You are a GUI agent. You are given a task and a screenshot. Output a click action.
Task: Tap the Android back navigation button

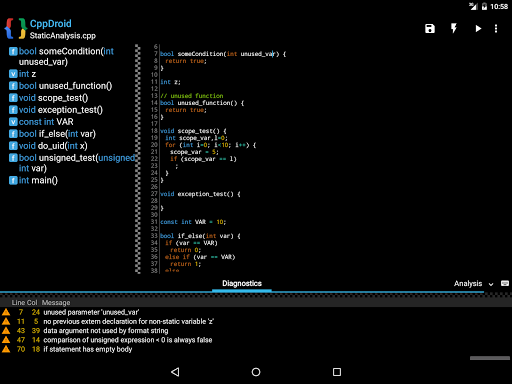(175, 372)
